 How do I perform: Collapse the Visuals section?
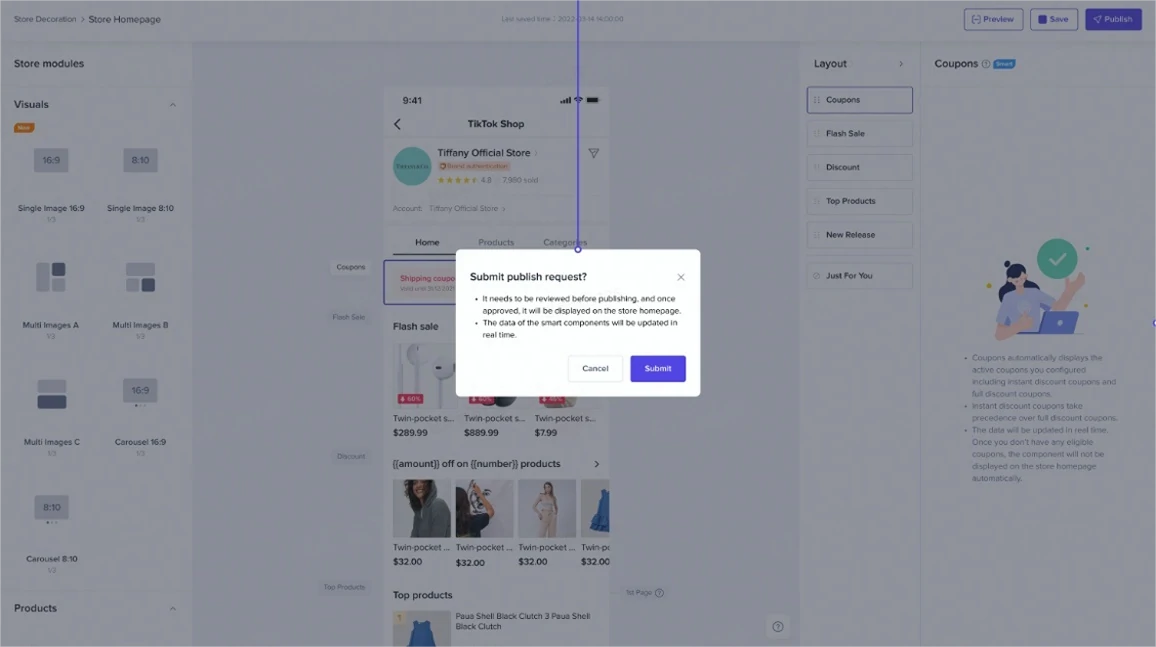point(172,105)
